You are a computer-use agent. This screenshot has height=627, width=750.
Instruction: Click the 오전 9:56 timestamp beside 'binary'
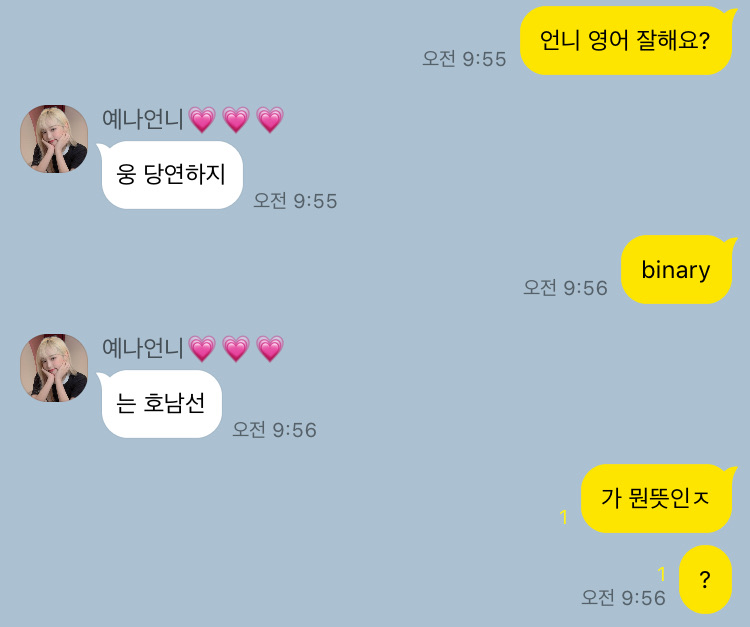565,288
